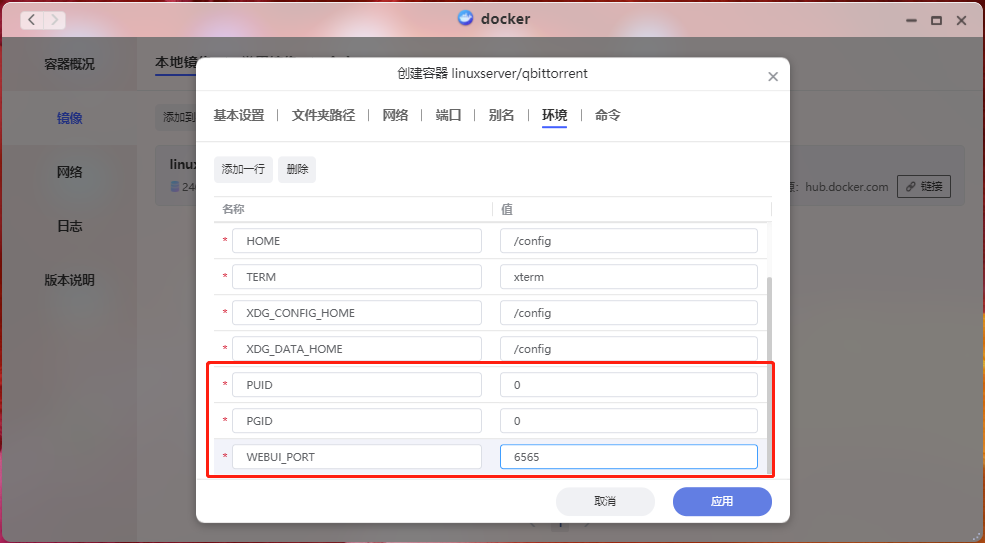This screenshot has width=985, height=543.
Task: Open the 基本设置 tab
Action: click(239, 115)
